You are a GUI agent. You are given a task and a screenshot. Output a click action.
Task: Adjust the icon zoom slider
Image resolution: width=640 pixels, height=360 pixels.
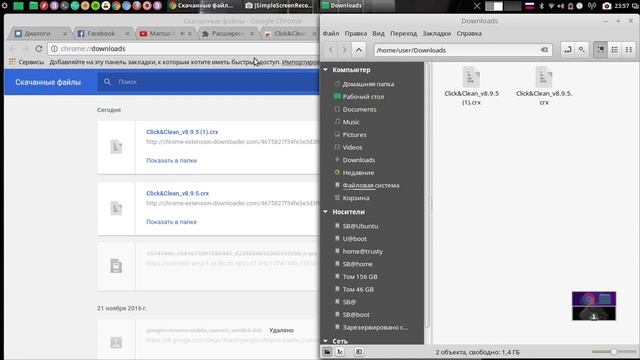pos(613,351)
